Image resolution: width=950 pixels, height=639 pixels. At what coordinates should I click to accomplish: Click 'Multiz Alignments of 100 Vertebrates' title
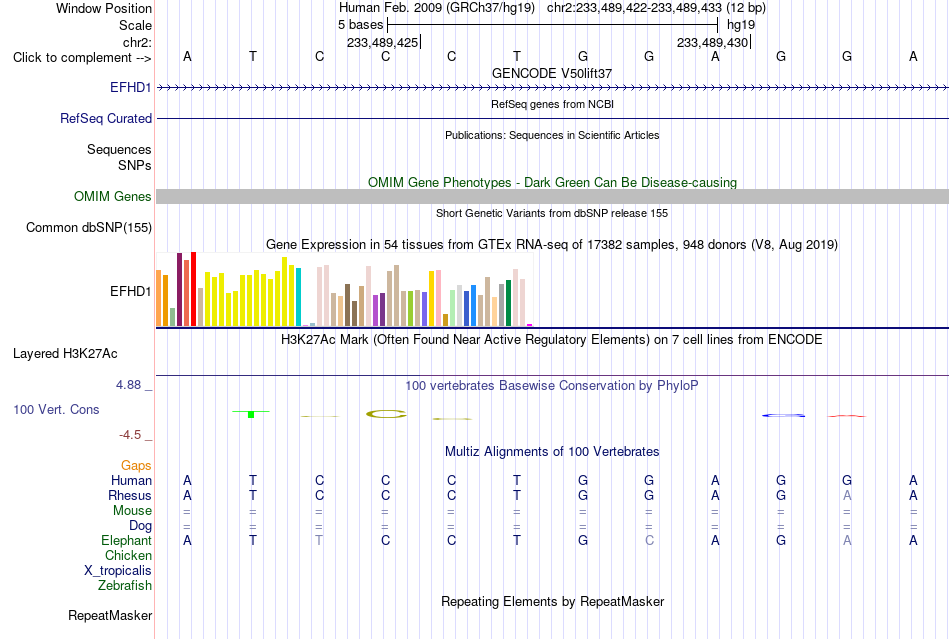pyautogui.click(x=552, y=451)
